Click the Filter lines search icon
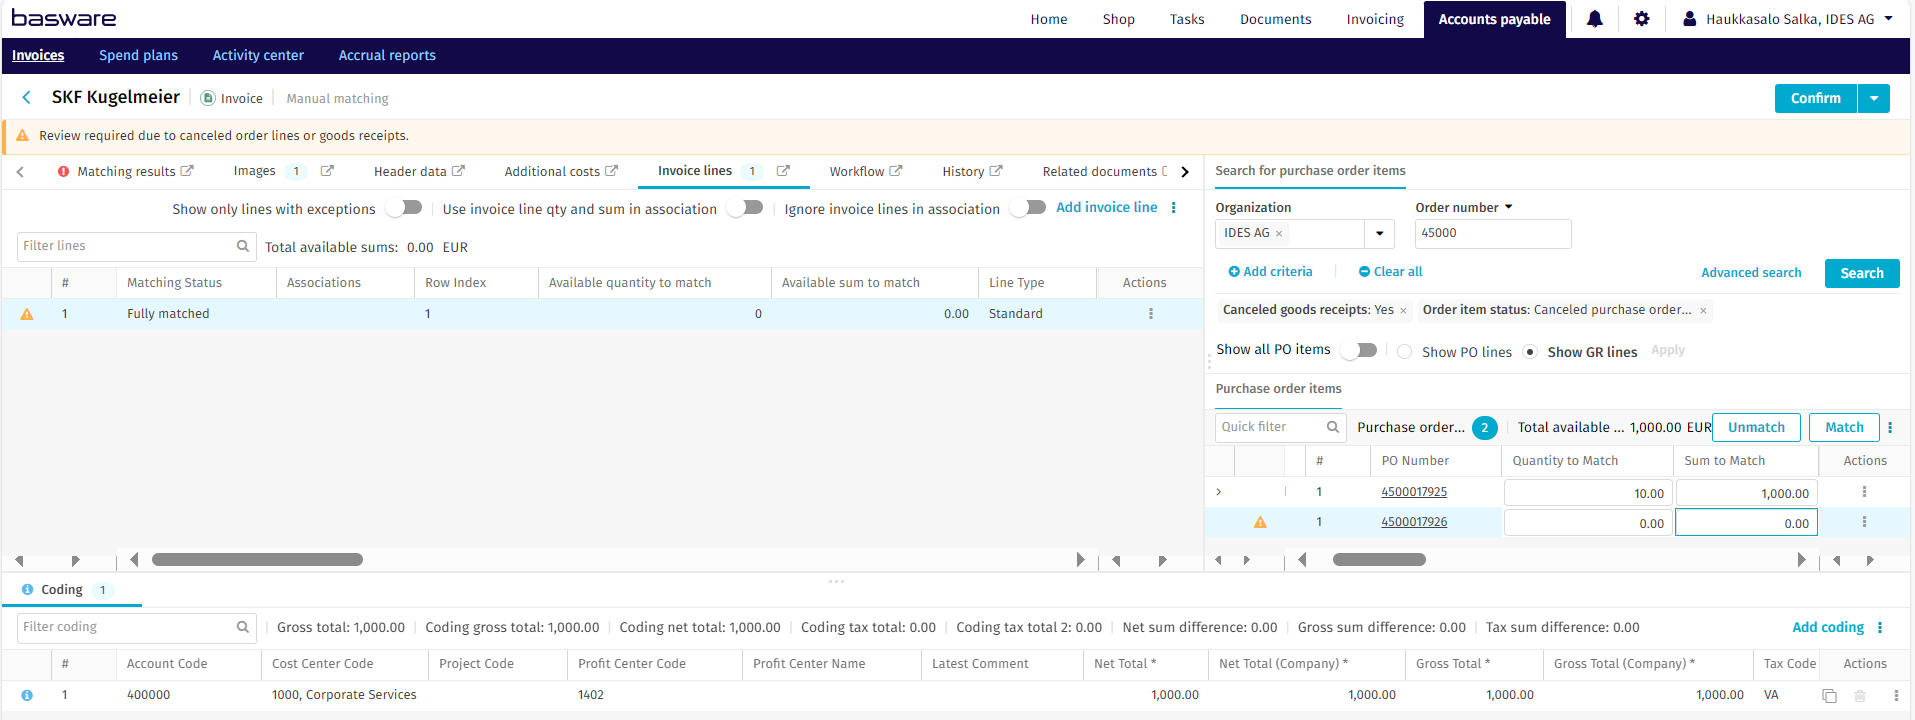The height and width of the screenshot is (720, 1915). coord(242,246)
